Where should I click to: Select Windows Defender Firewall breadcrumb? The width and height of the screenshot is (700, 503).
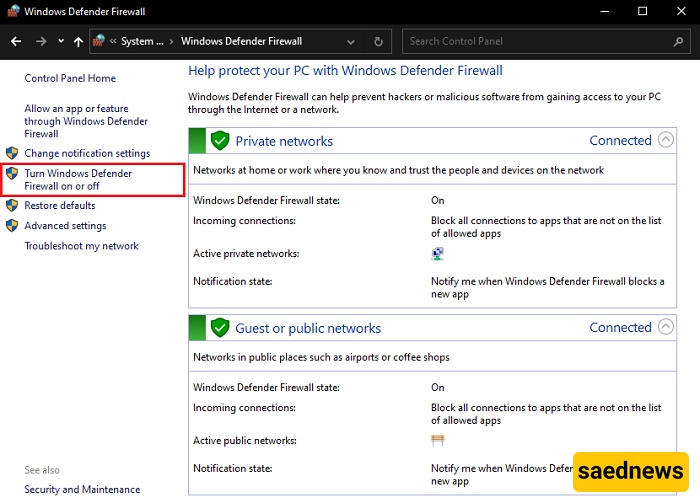pos(242,42)
